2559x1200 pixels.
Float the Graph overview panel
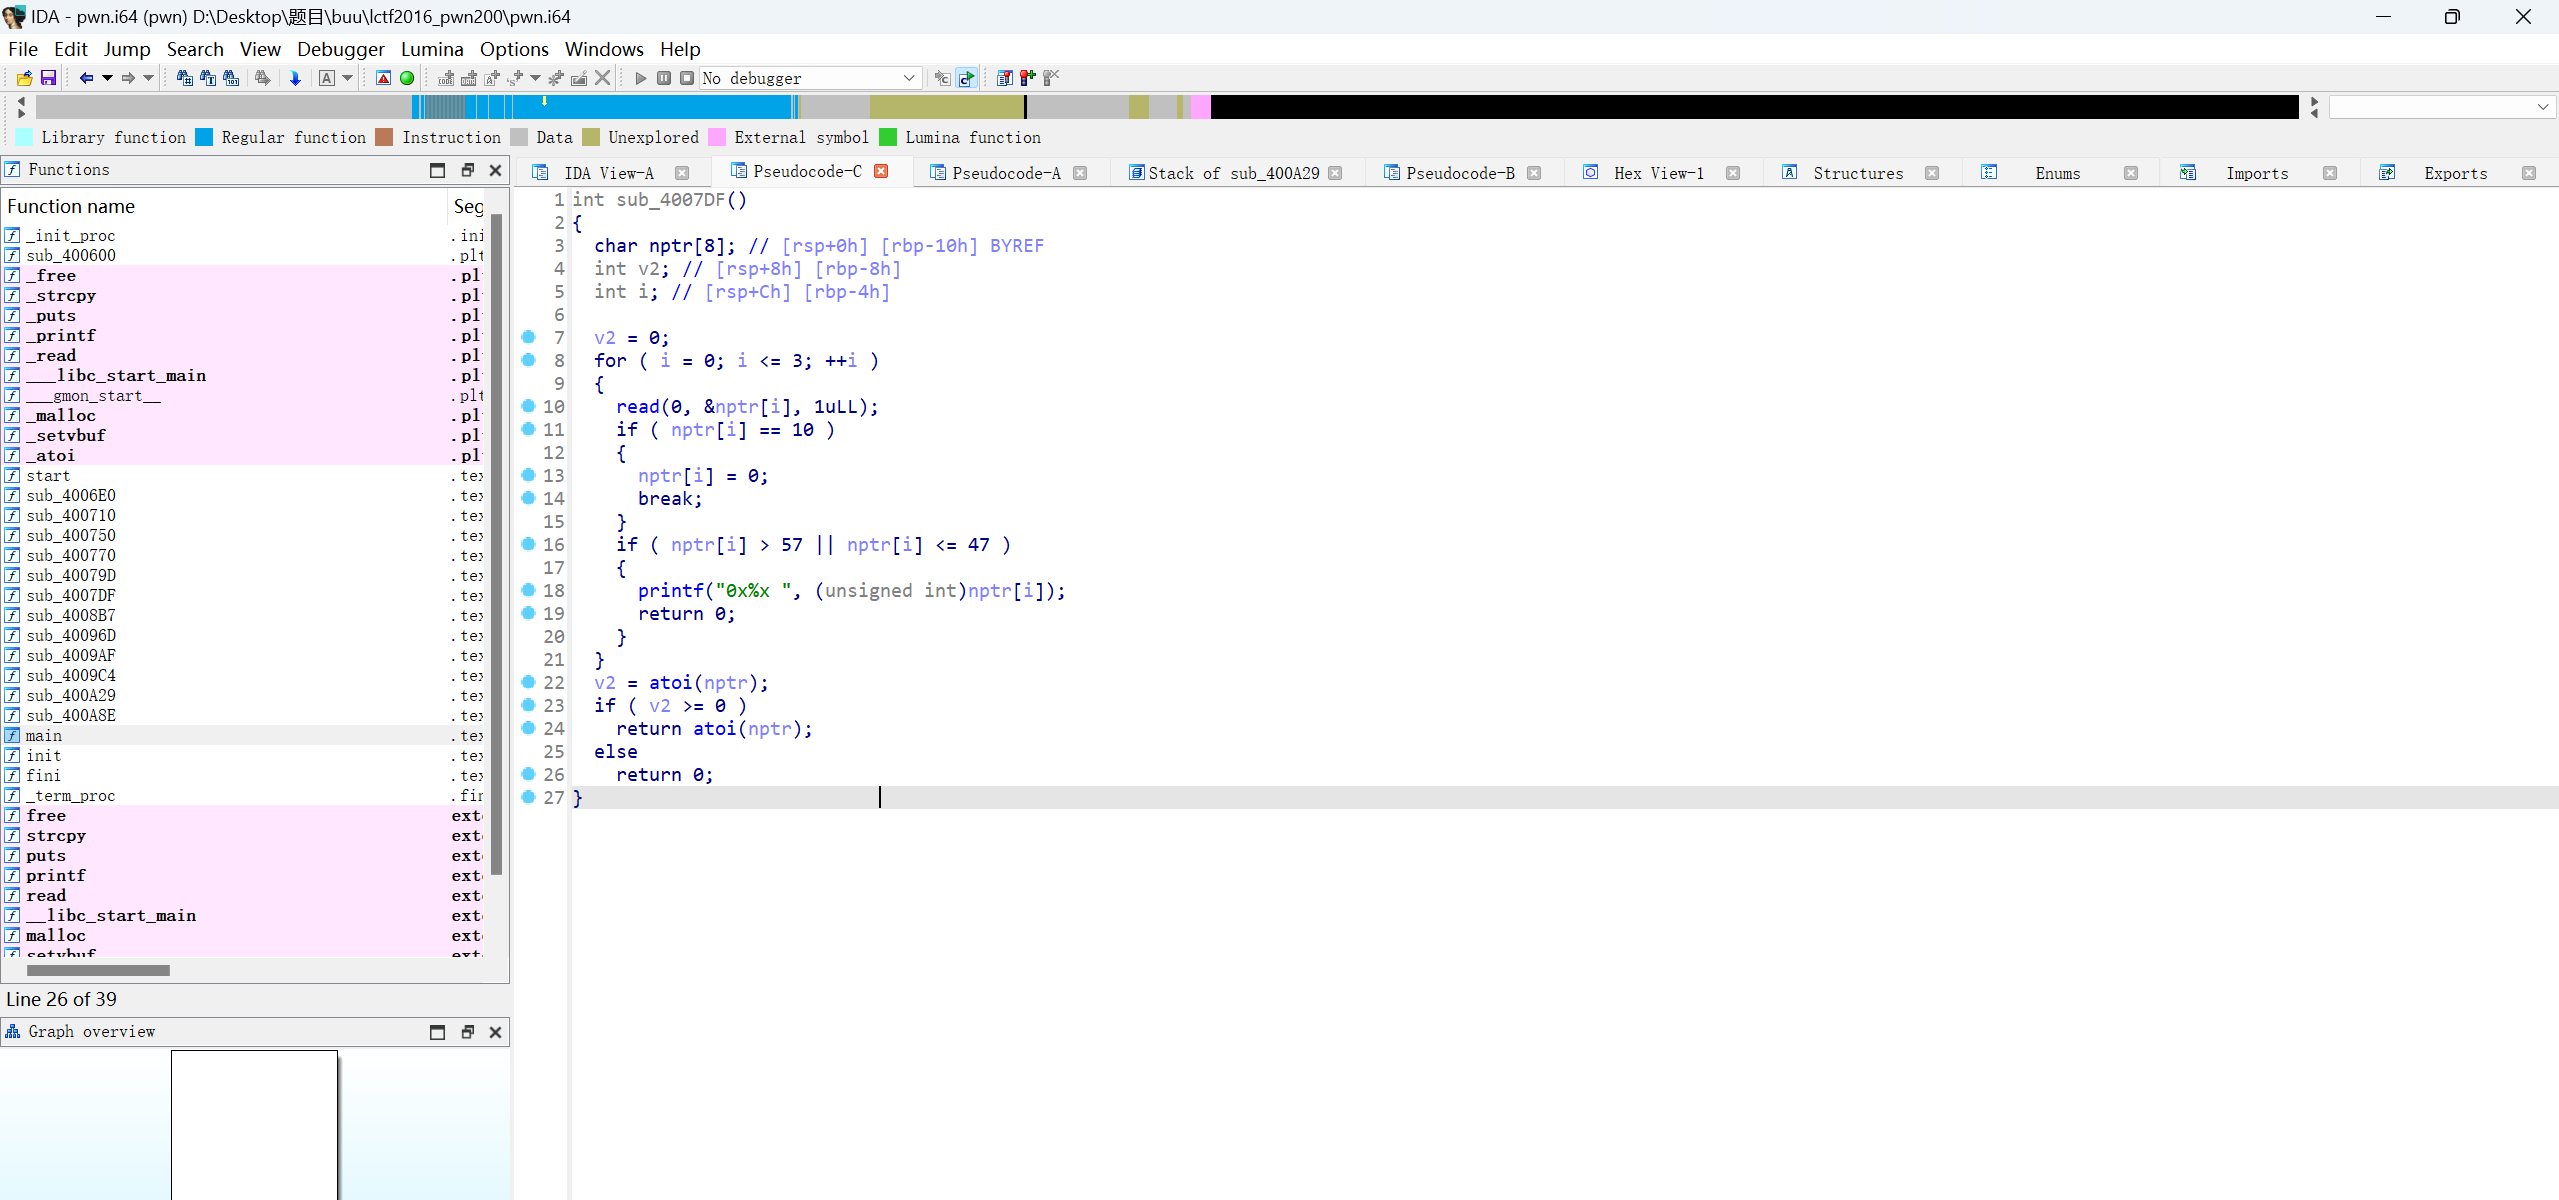(x=467, y=1032)
